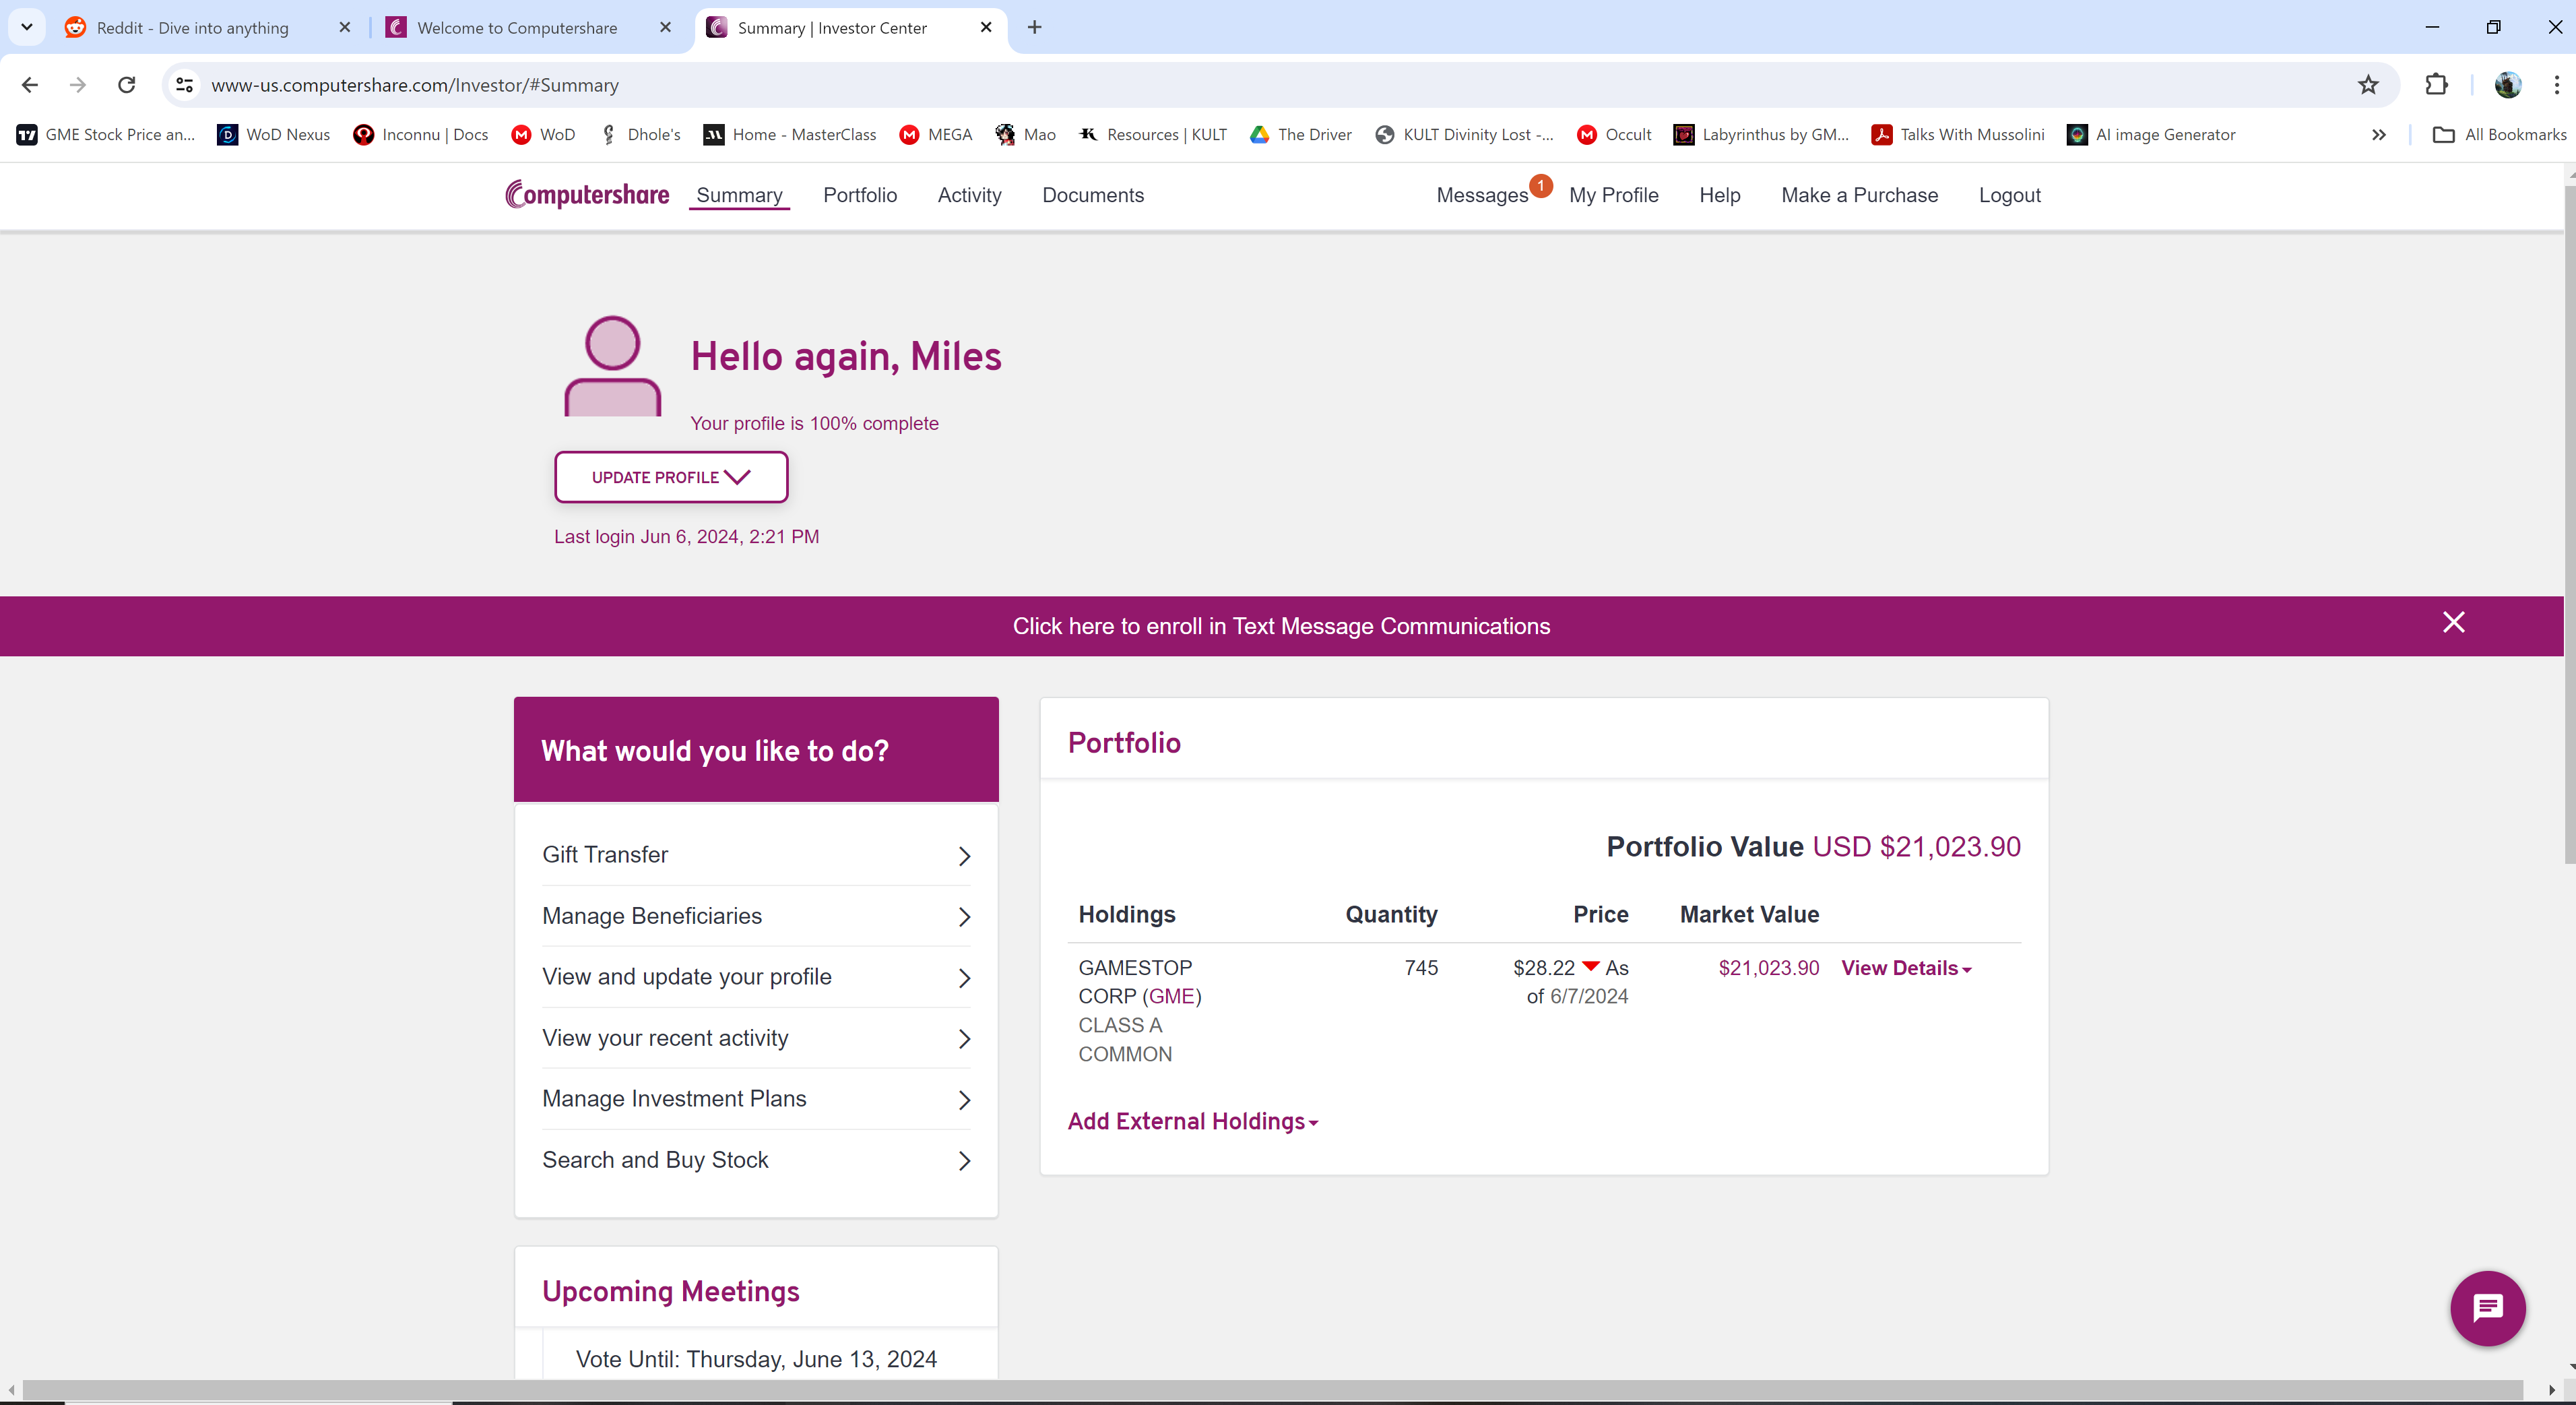Viewport: 2576px width, 1405px height.
Task: Click the Computershare logo
Action: [587, 194]
